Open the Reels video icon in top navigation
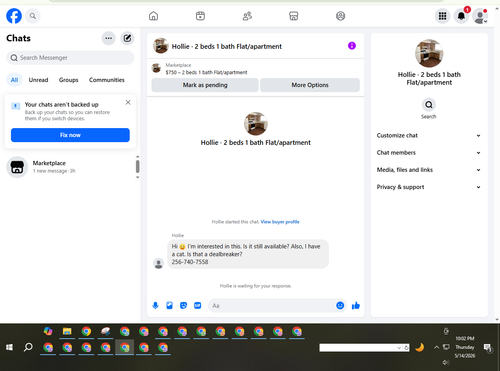 tap(200, 16)
